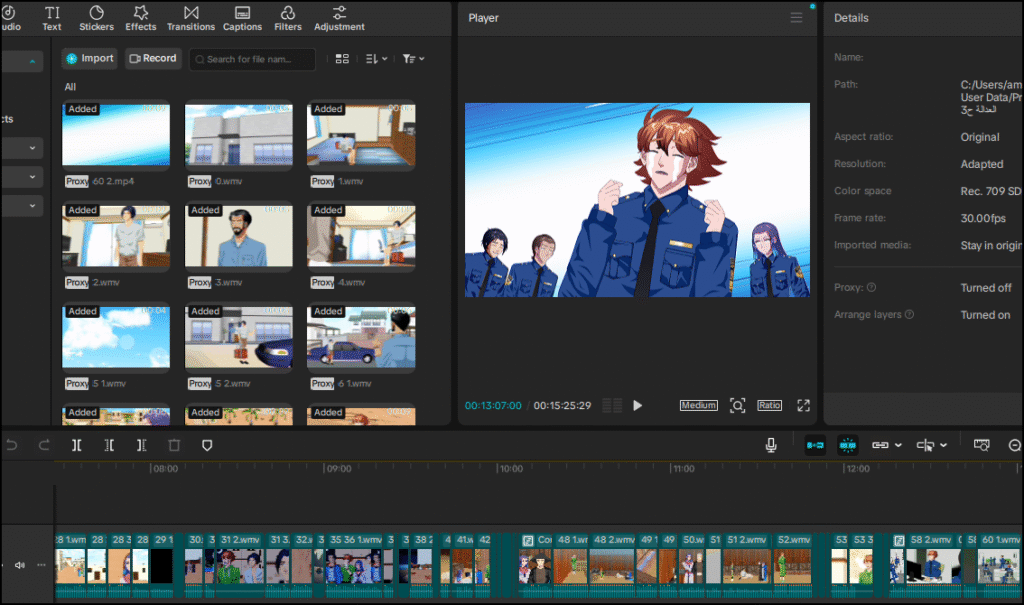Click the 'Rec. 709 SD' color space value
1024x605 pixels.
(x=990, y=191)
